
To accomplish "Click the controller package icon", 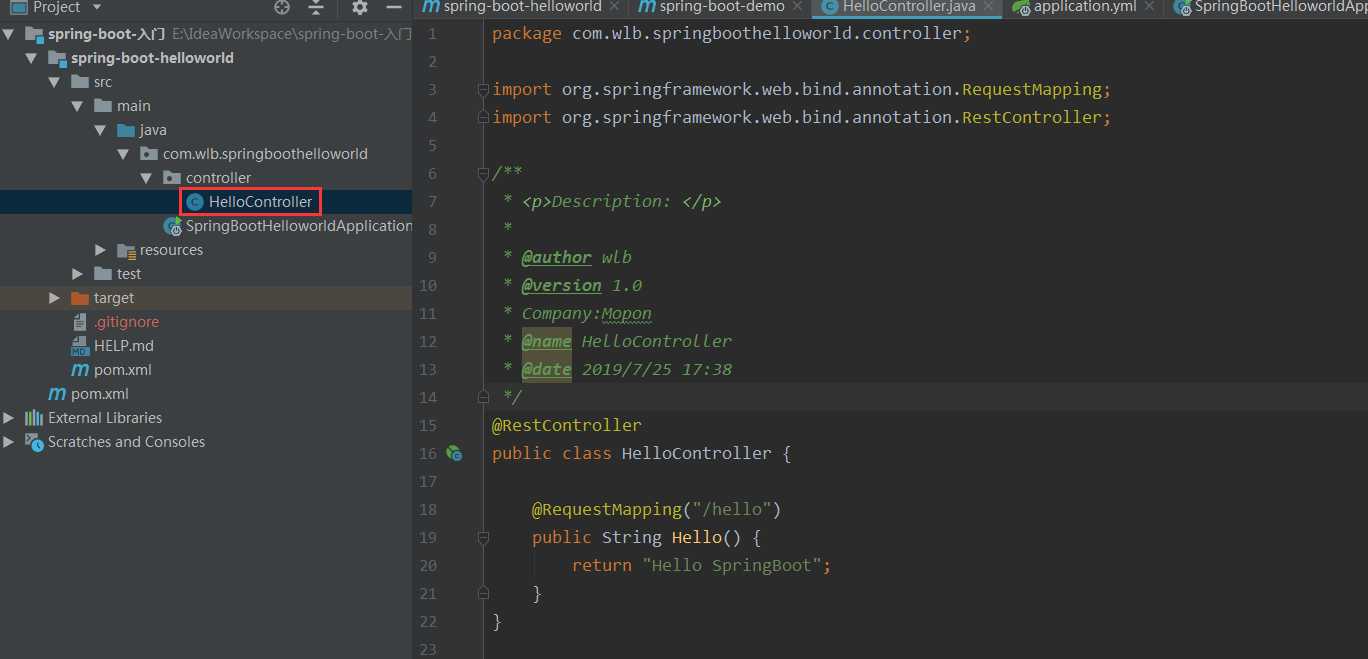I will [x=172, y=178].
